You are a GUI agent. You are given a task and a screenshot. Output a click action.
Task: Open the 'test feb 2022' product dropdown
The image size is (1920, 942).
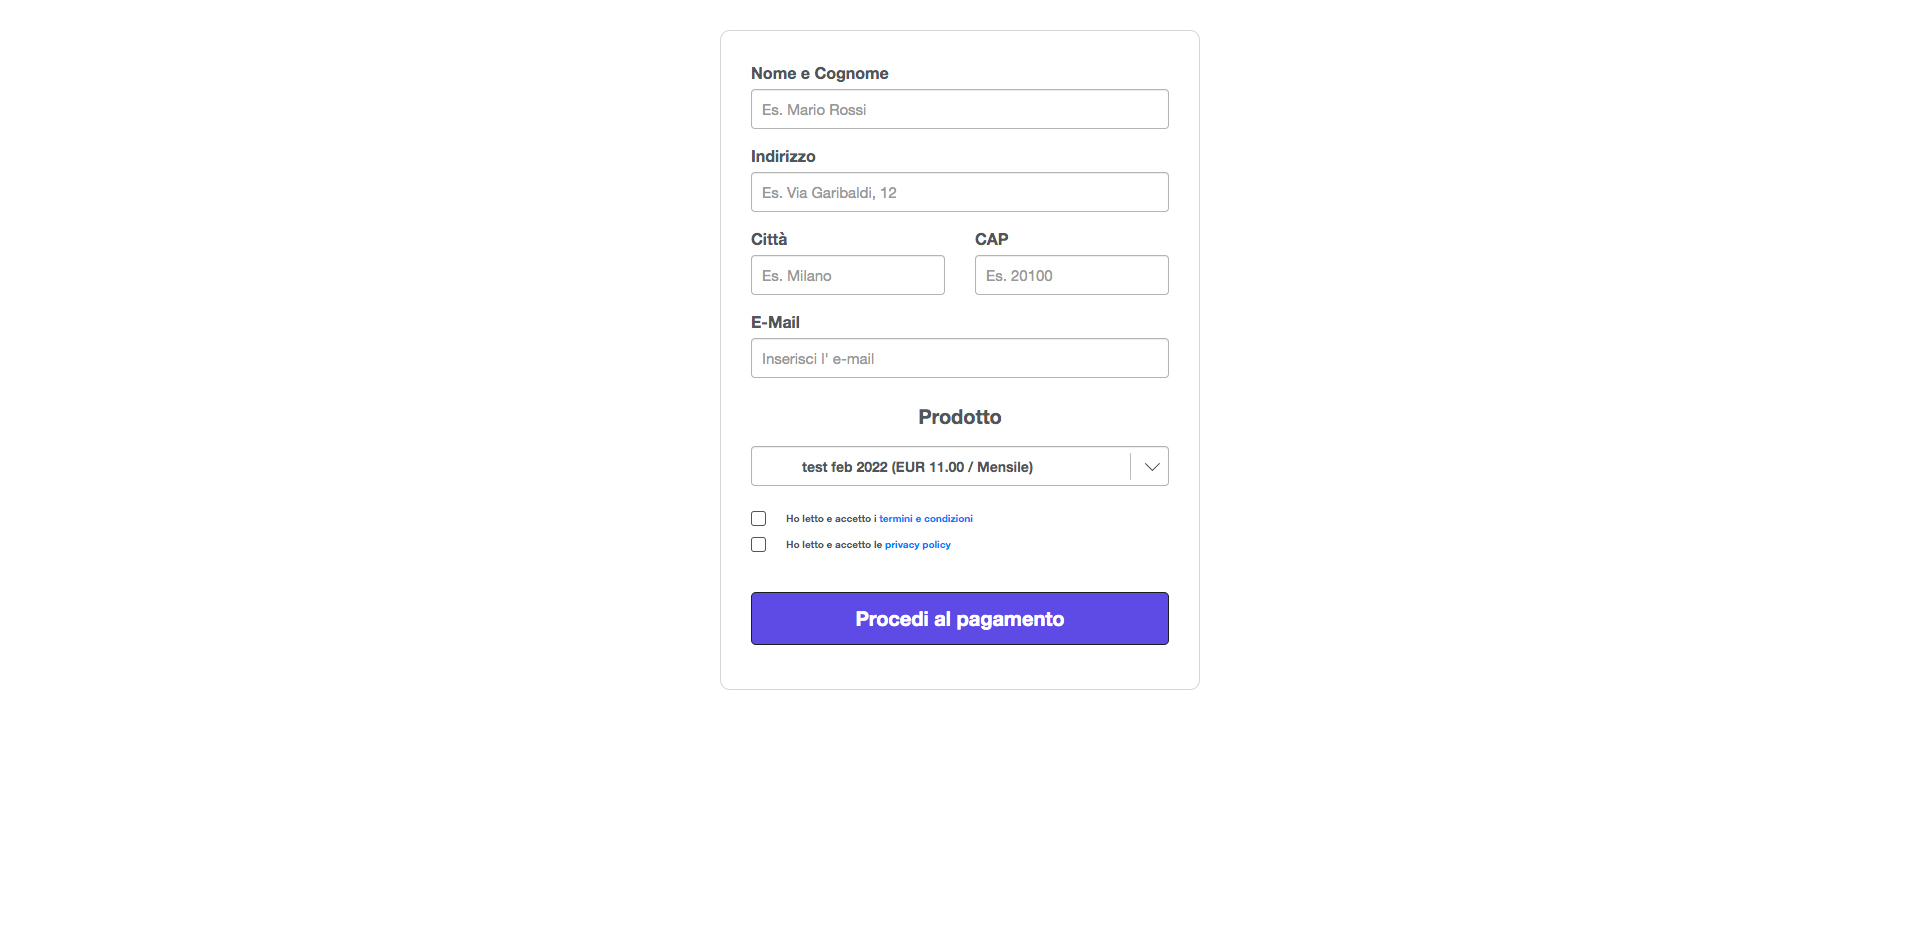tap(940, 467)
